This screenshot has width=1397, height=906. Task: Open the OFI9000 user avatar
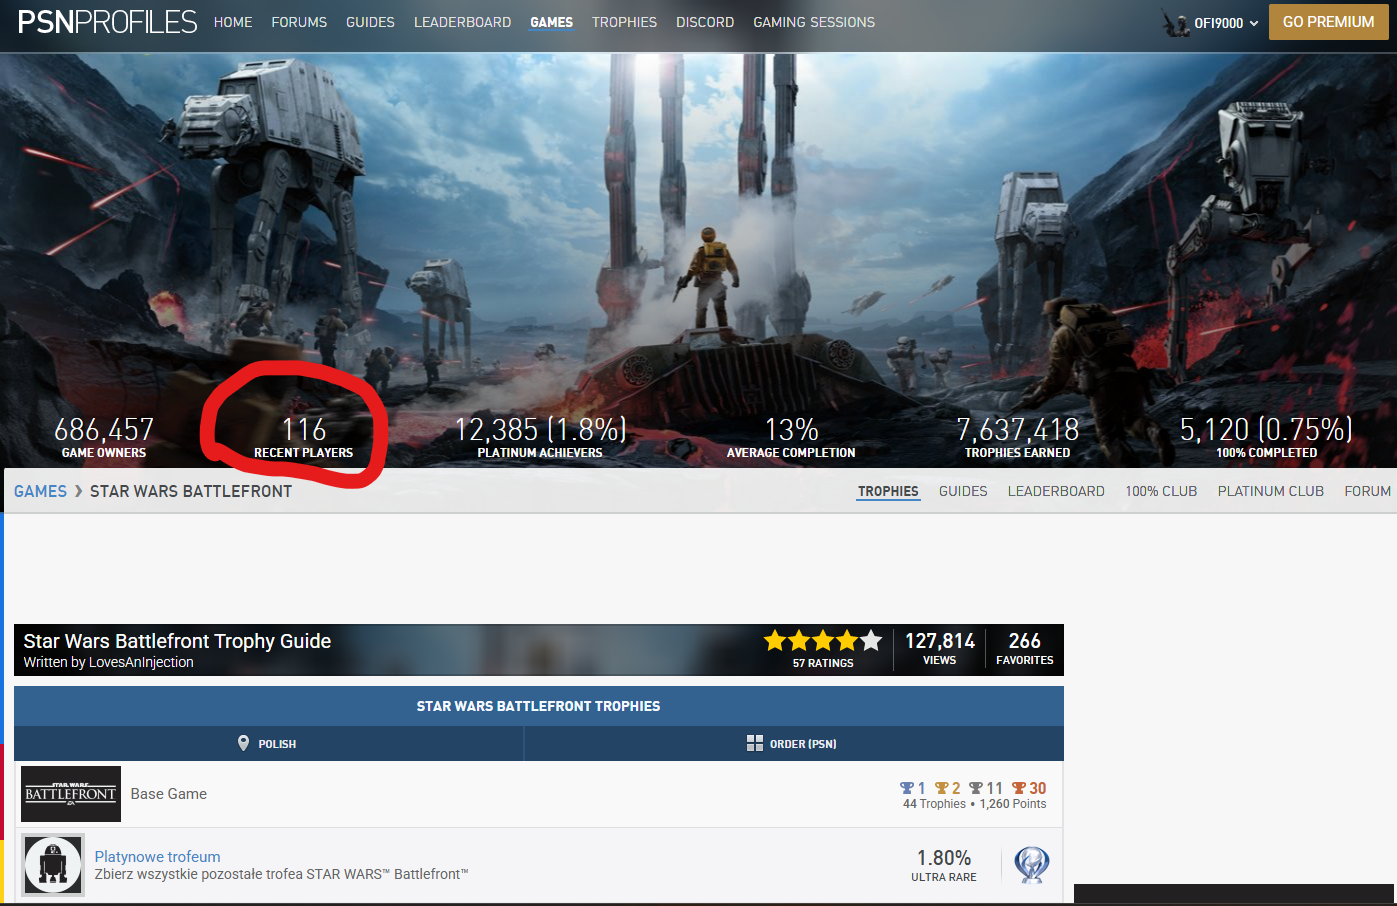pos(1176,23)
